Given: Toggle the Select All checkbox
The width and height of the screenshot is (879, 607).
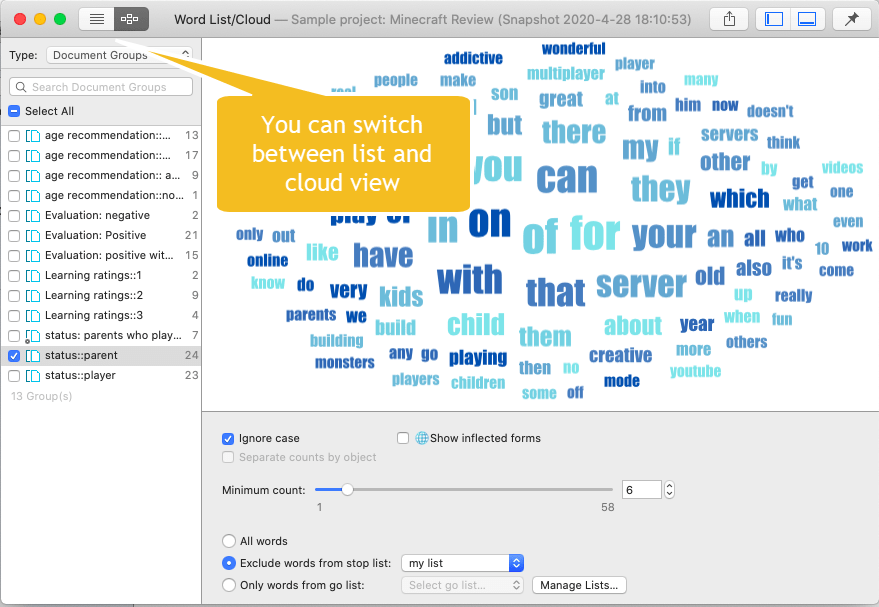Looking at the screenshot, I should (14, 111).
